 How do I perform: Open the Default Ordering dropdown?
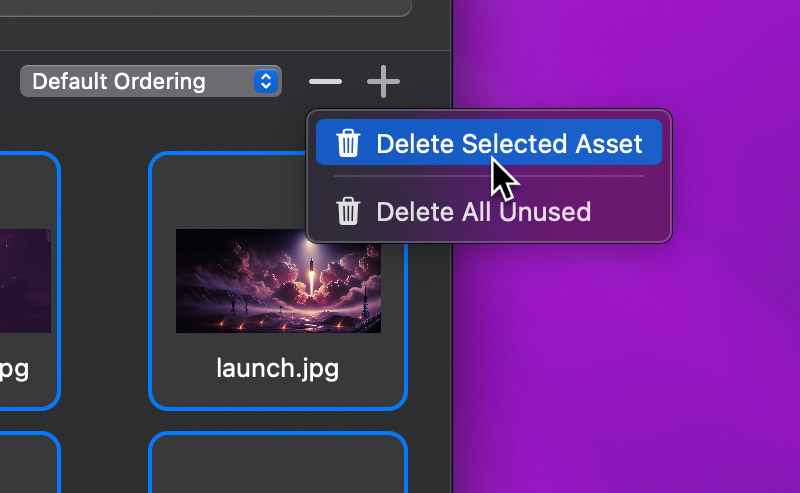pyautogui.click(x=150, y=81)
